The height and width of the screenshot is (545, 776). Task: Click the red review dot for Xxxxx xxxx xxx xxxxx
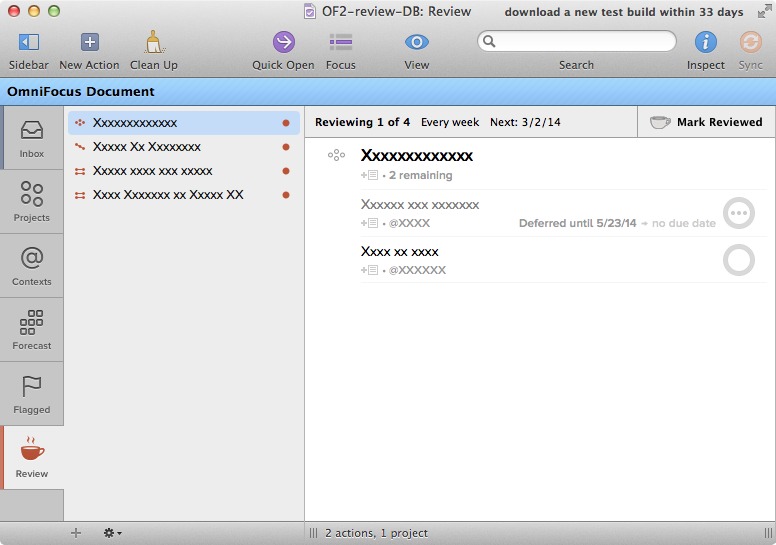tap(286, 171)
